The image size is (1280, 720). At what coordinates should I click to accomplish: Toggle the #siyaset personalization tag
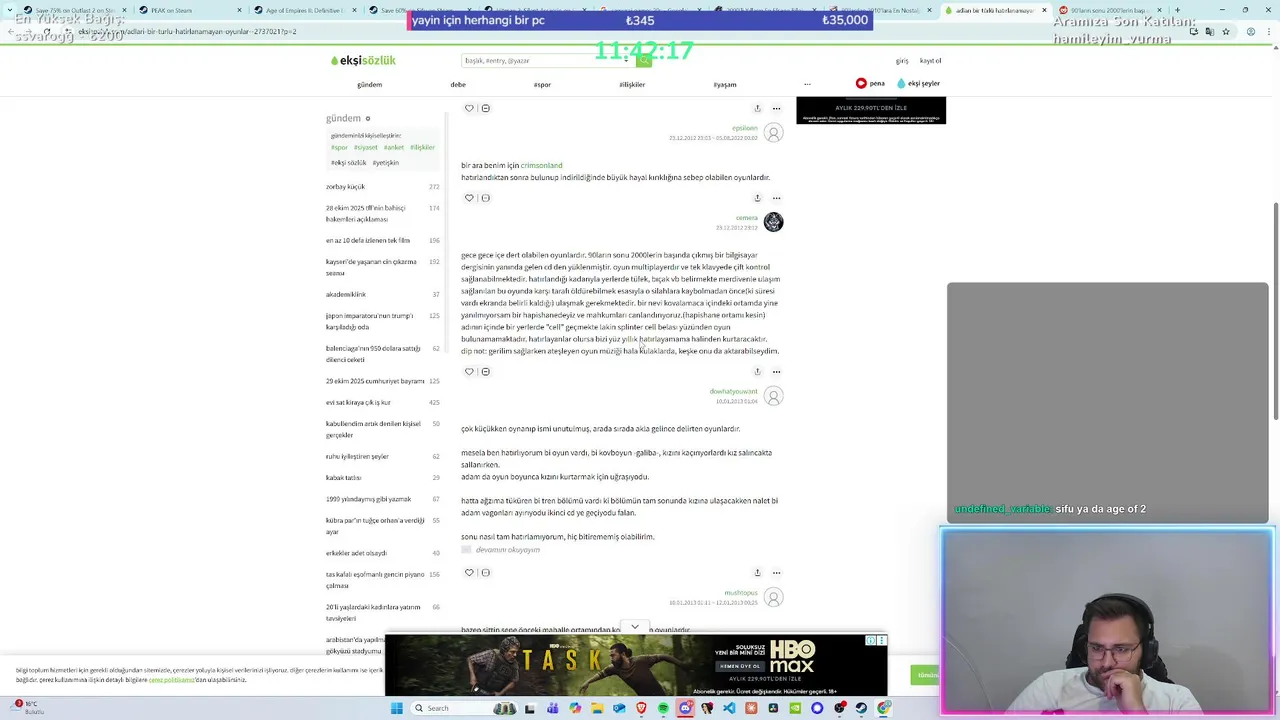click(365, 147)
